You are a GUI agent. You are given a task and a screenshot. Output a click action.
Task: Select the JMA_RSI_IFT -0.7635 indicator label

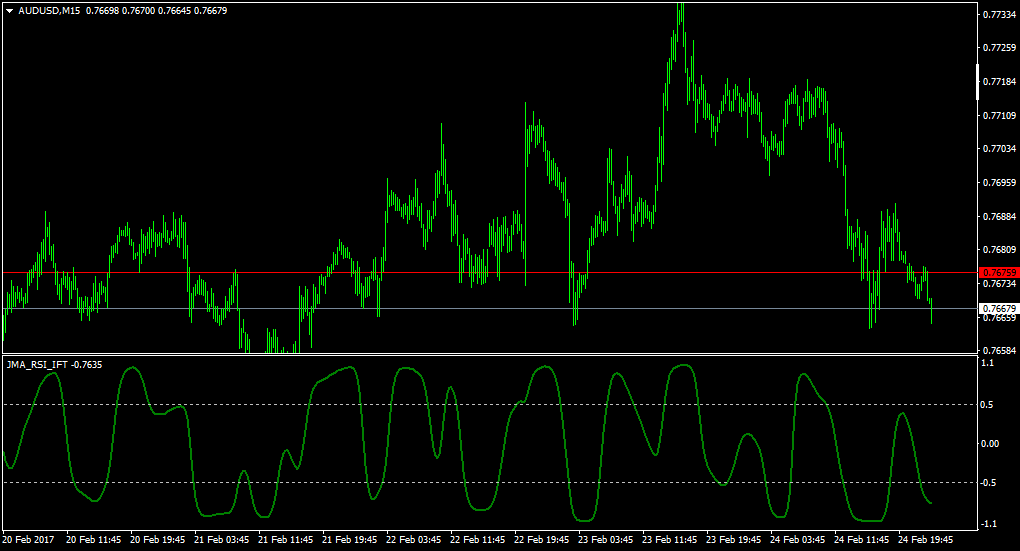pyautogui.click(x=54, y=365)
